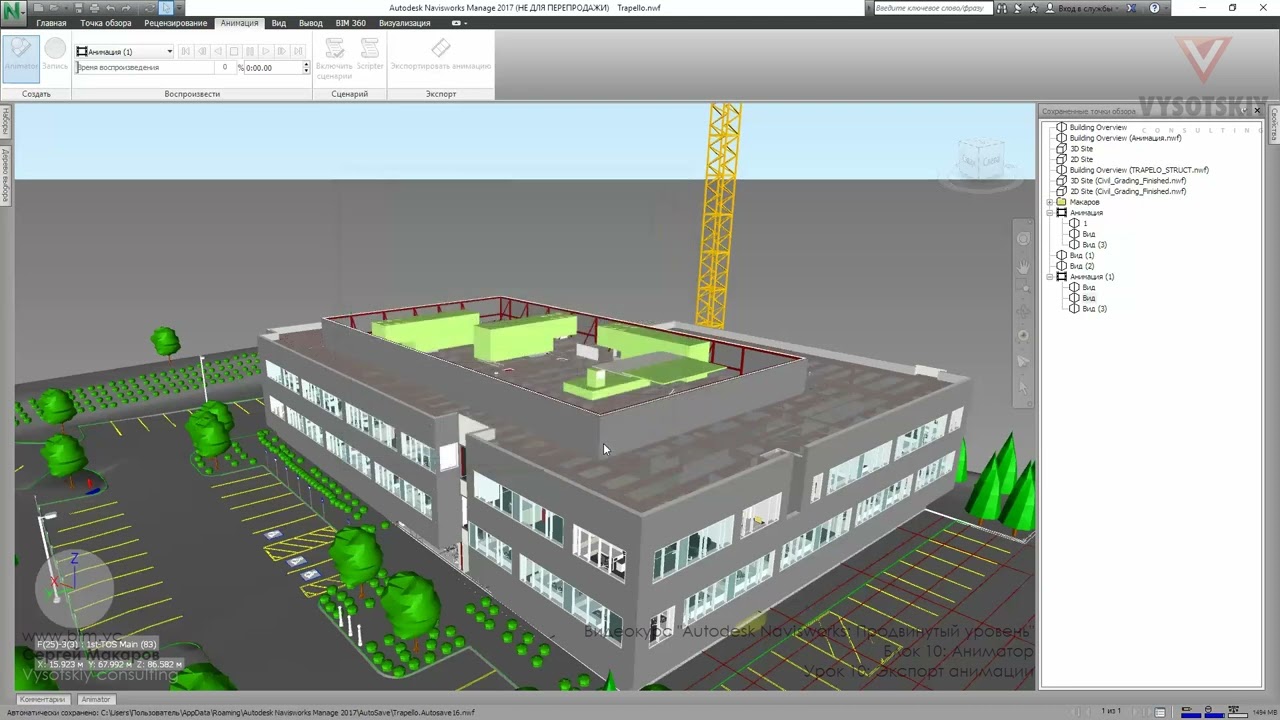Open the Scripter tool
The image size is (1280, 720).
tap(370, 56)
